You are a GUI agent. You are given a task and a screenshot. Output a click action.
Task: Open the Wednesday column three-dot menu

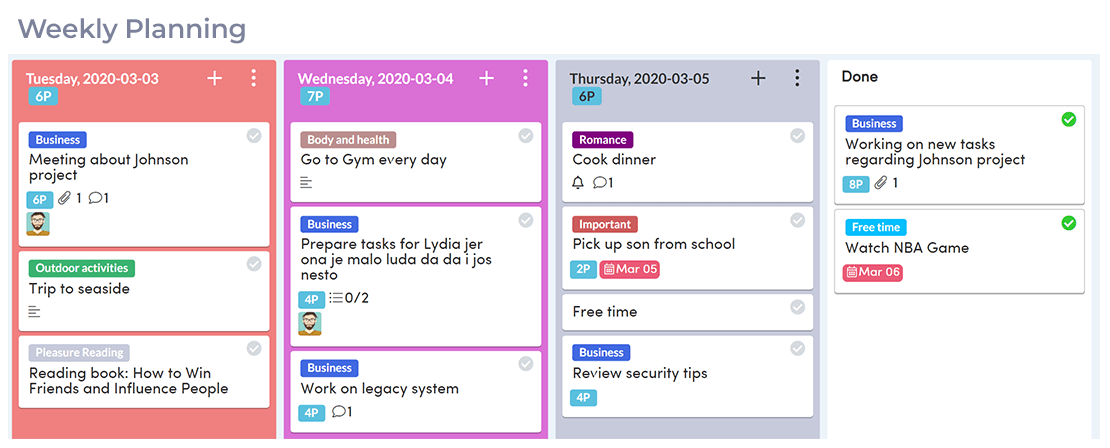click(525, 78)
